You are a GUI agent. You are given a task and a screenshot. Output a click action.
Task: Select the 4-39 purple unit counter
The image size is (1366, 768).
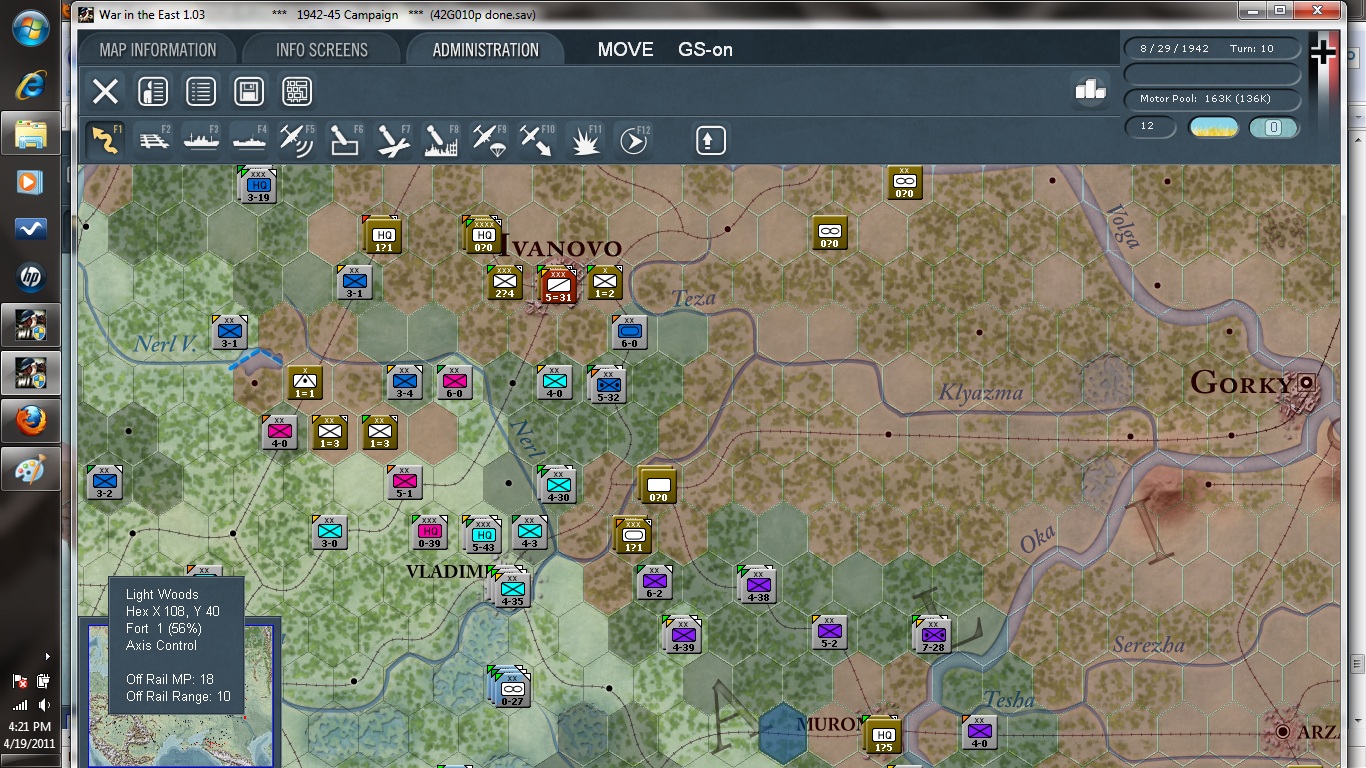pyautogui.click(x=683, y=635)
